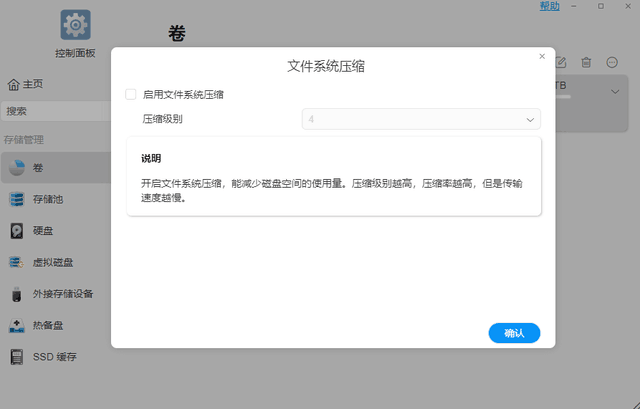Open the 压缩级别 dropdown
The height and width of the screenshot is (409, 640).
click(x=421, y=119)
